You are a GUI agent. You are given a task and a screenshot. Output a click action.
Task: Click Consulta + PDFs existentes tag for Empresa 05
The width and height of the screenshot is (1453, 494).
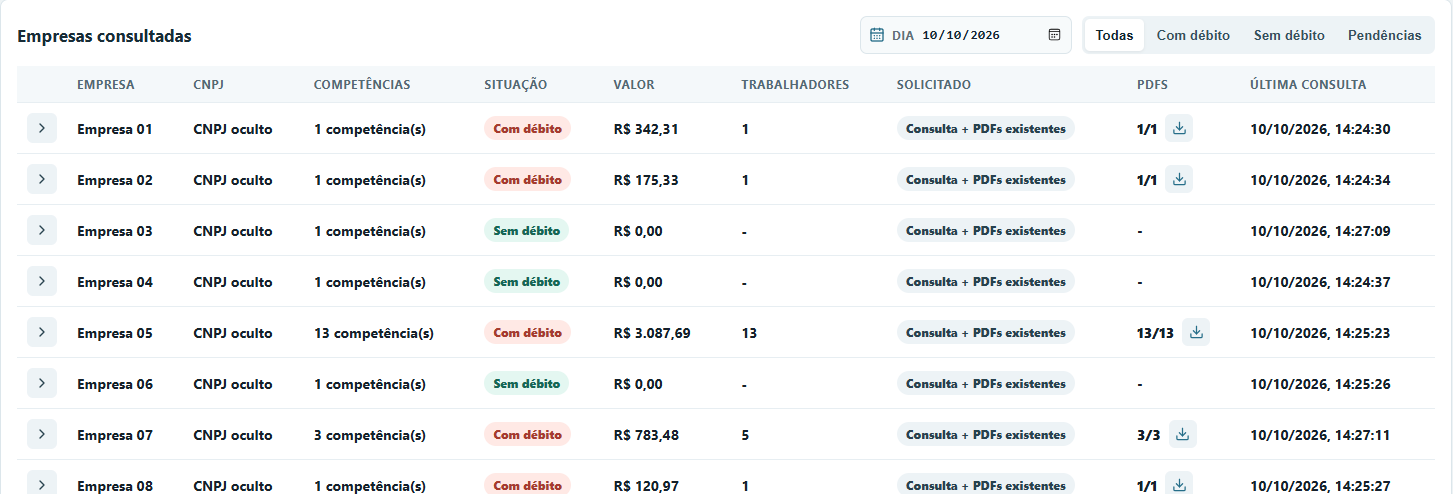[986, 332]
